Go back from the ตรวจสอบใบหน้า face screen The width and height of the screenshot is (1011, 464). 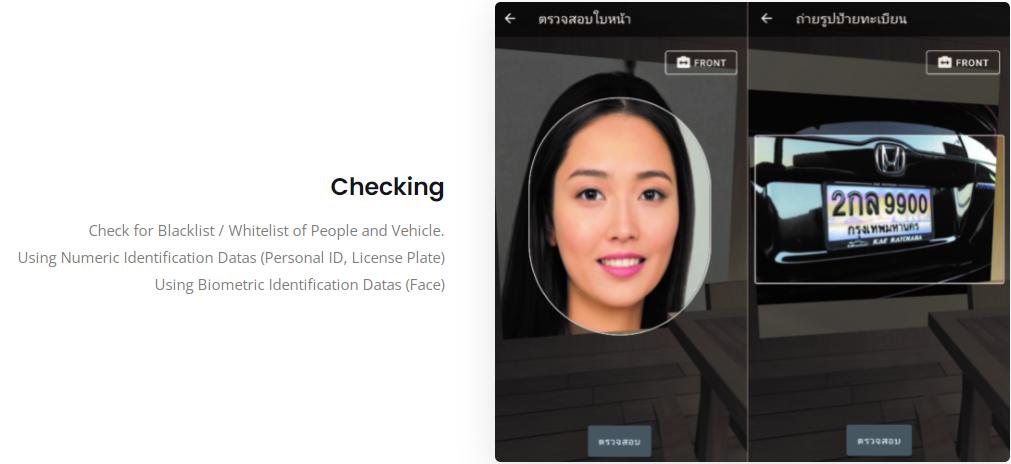click(510, 19)
